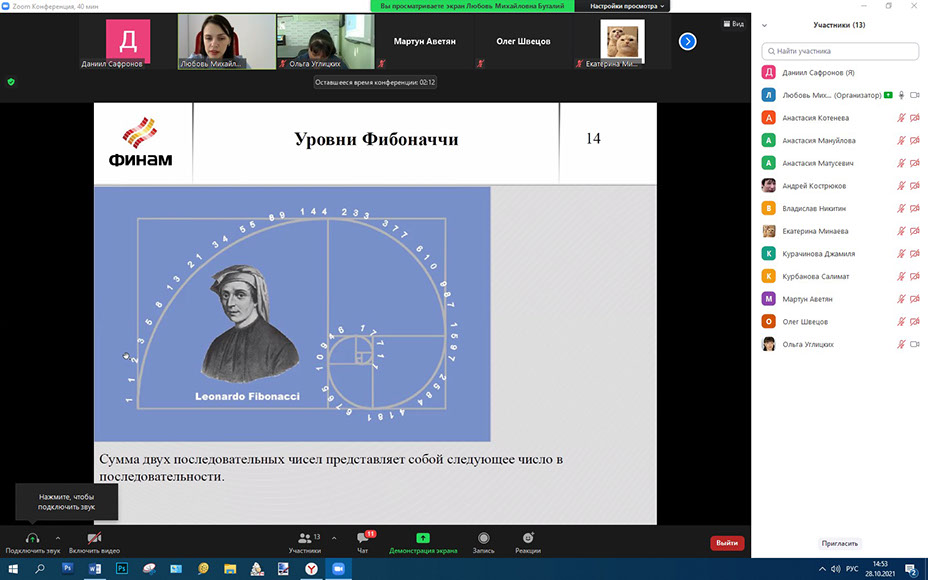
Task: Click the green encryption shield icon
Action: (x=11, y=82)
